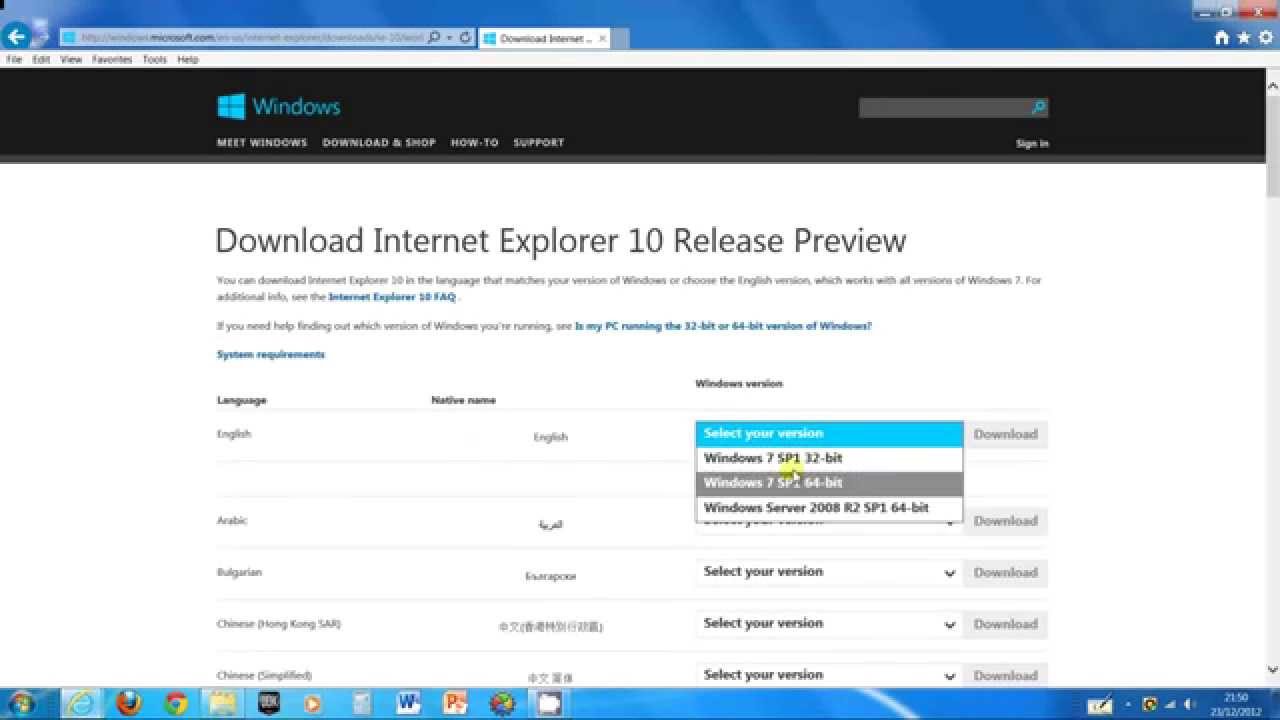Open the Windows Start button

20,703
